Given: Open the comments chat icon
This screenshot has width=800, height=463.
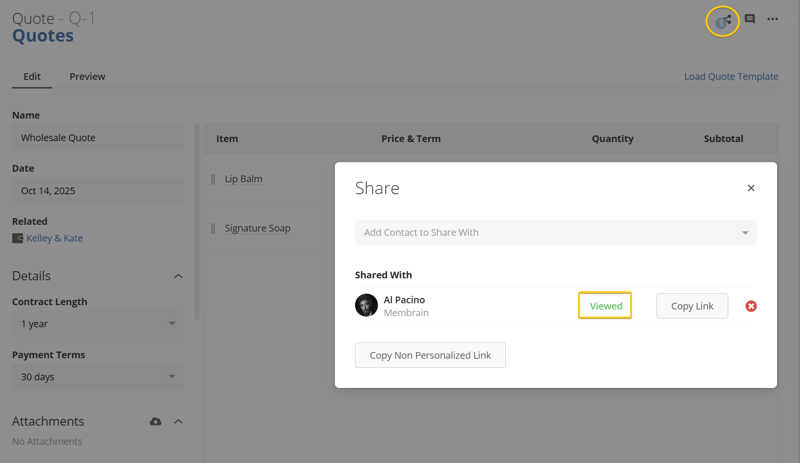Looking at the screenshot, I should 750,19.
